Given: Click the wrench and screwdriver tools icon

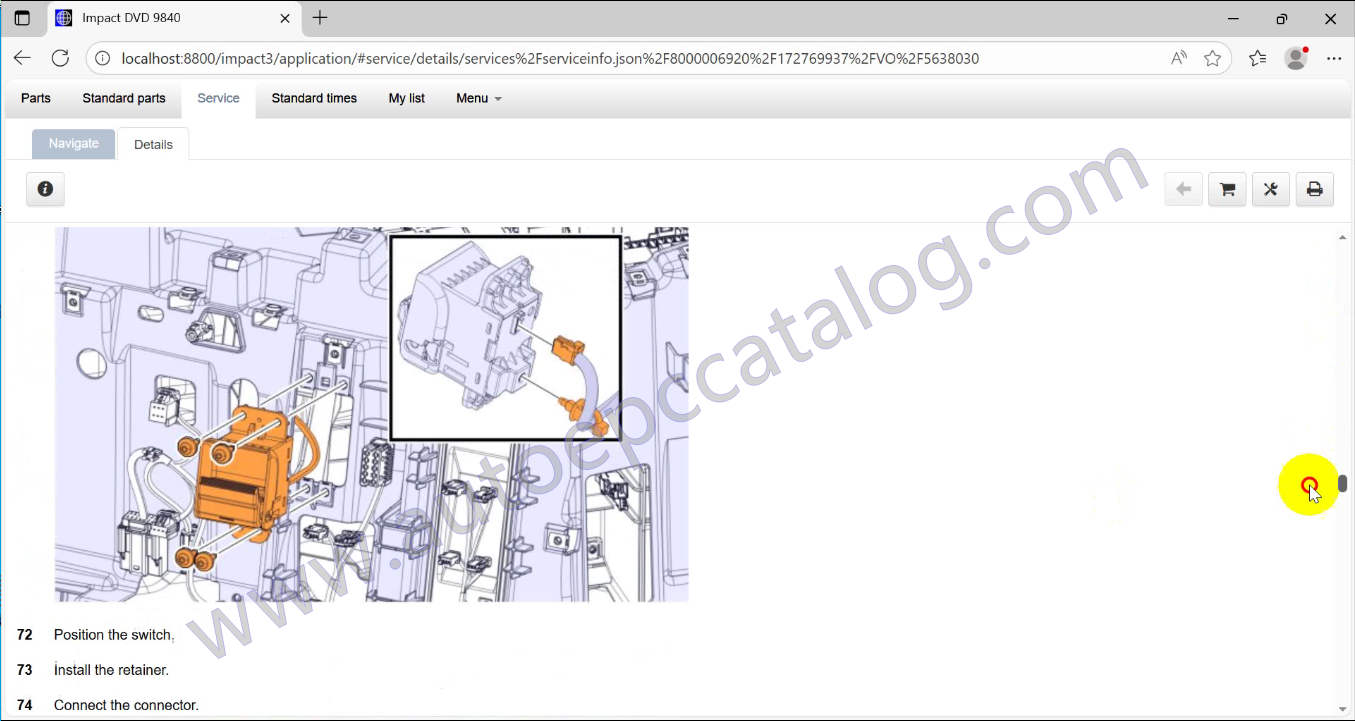Looking at the screenshot, I should coord(1271,189).
